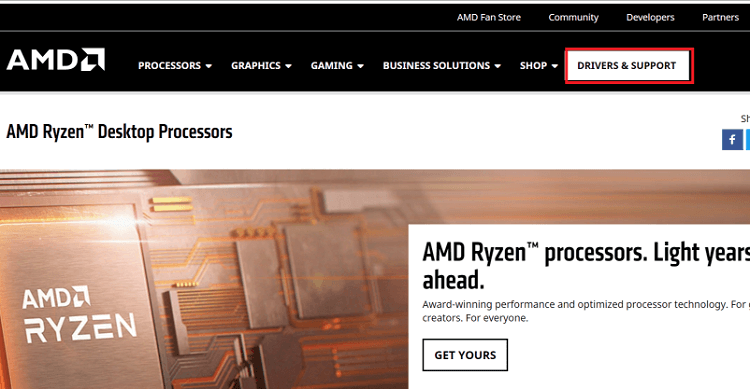Image resolution: width=750 pixels, height=389 pixels.
Task: Click the 'Award-winning performance' description text
Action: point(586,311)
